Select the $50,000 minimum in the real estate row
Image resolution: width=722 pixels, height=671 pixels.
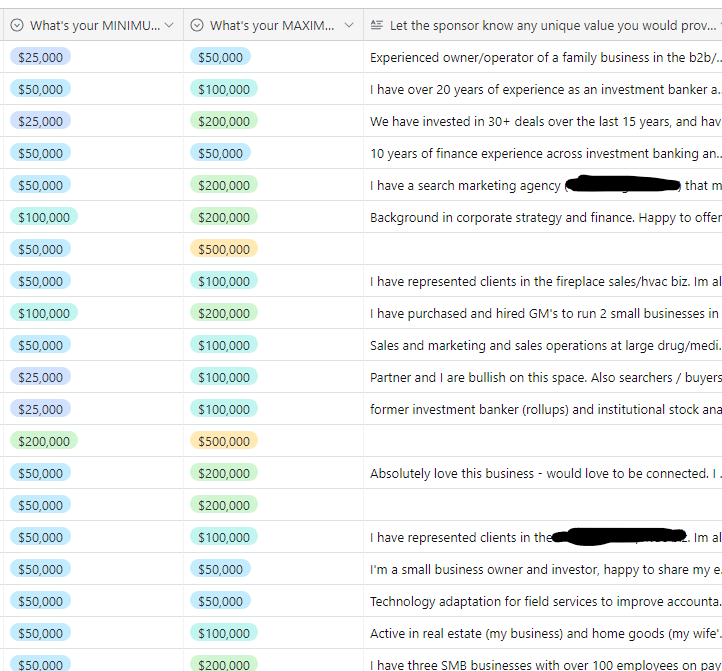41,633
